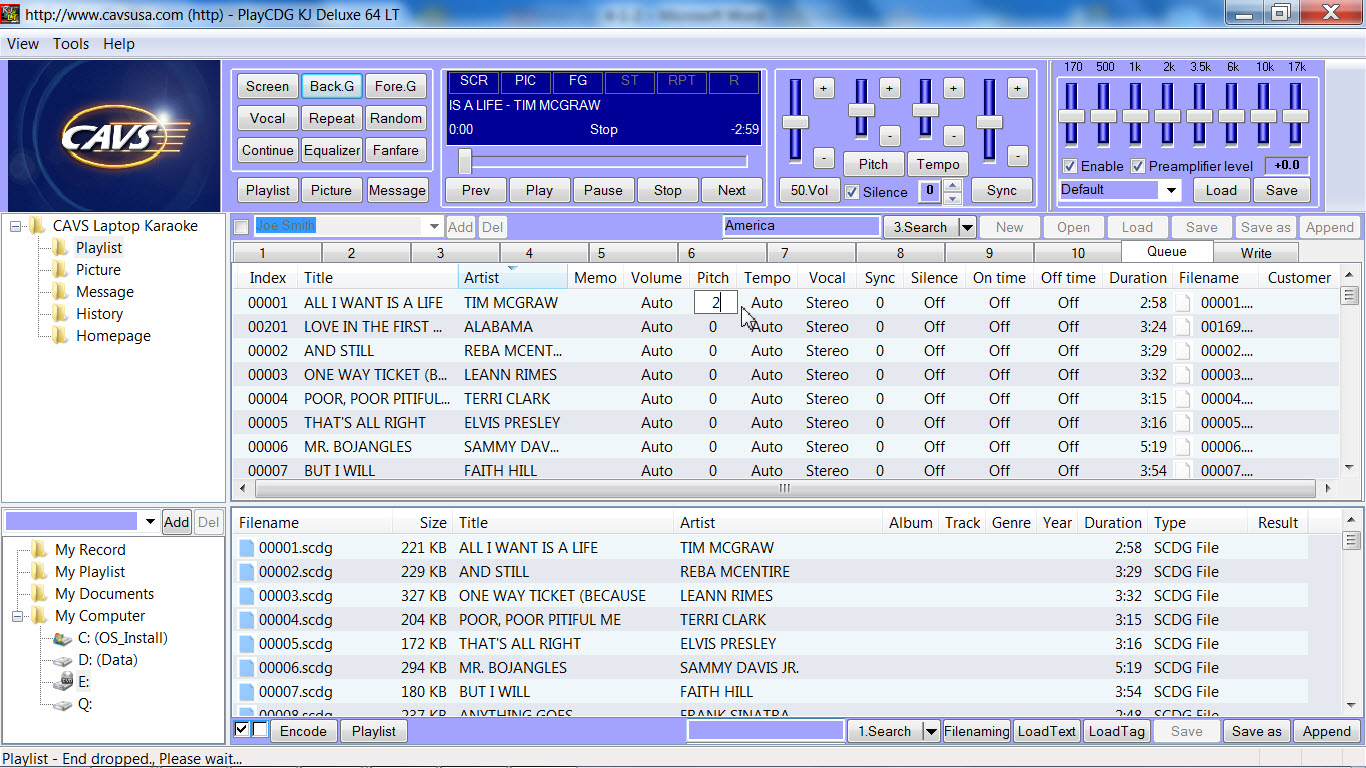Select the Message folder in the CAVS tree
1366x768 pixels.
(104, 292)
